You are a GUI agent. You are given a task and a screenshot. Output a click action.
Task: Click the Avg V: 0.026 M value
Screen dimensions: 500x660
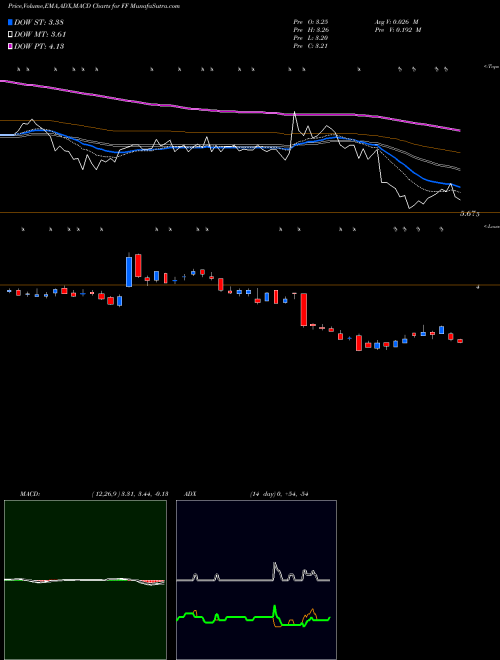(396, 22)
